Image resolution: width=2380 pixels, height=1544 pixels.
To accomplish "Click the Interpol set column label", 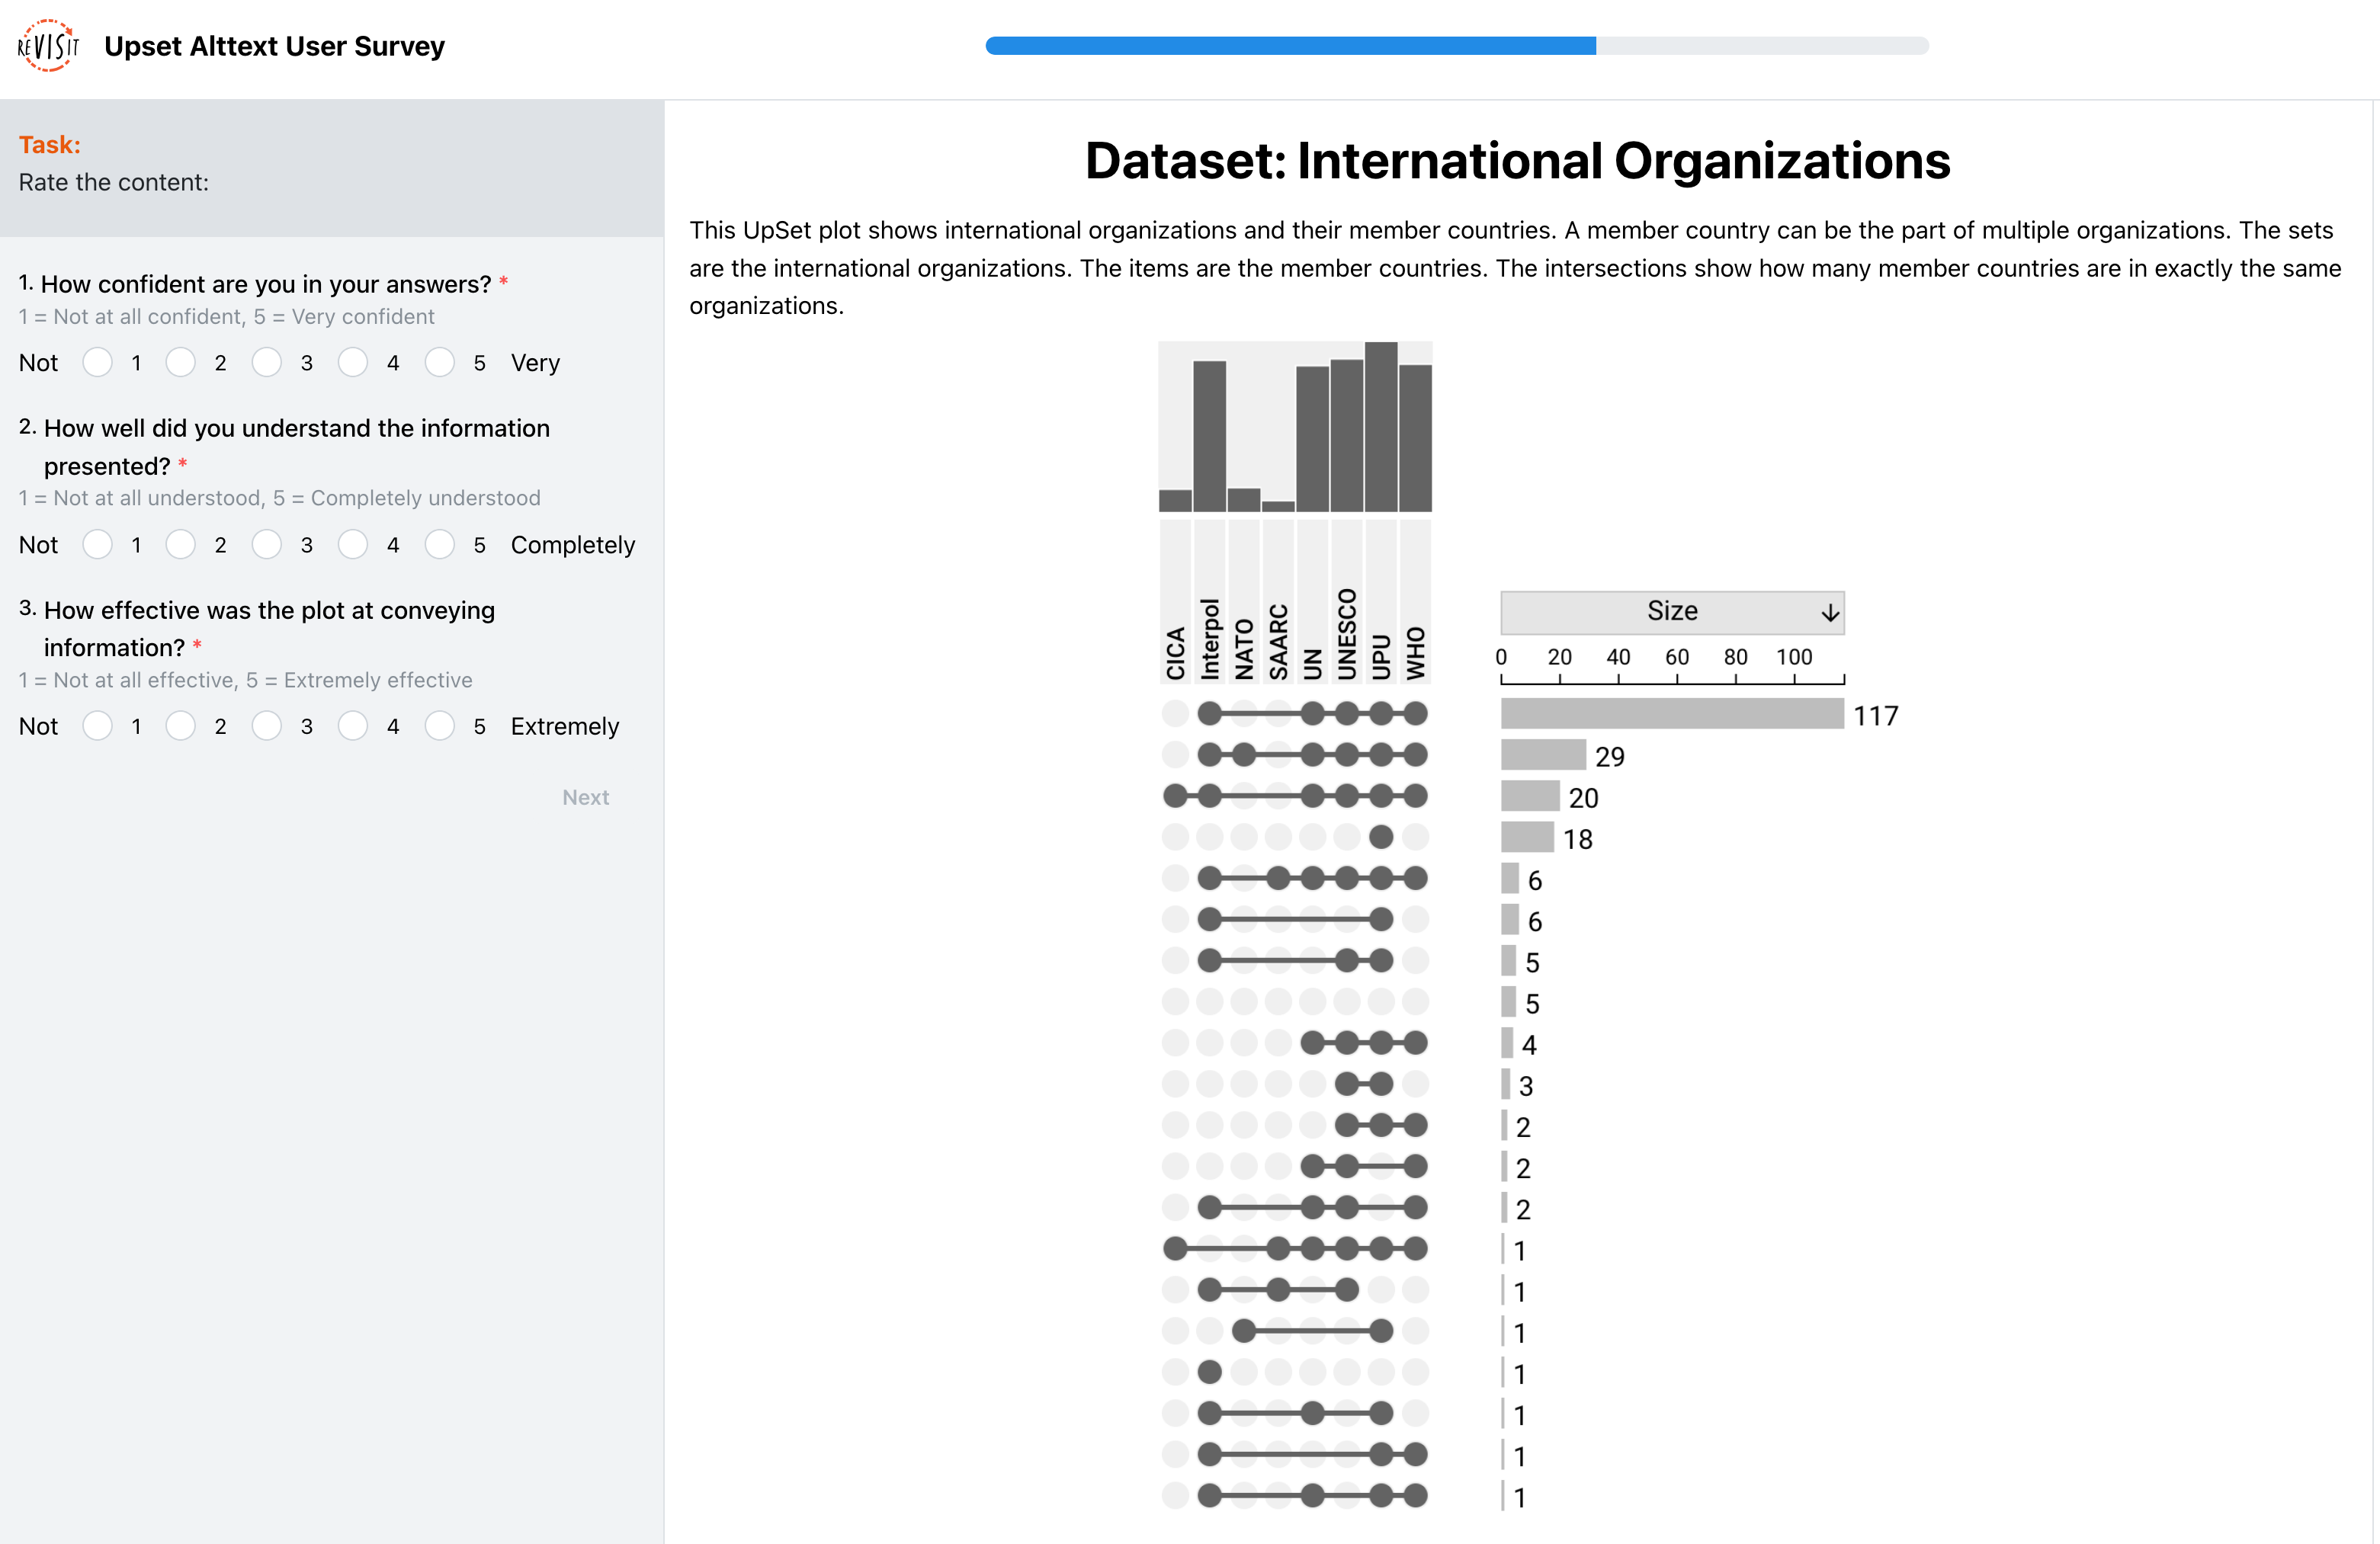I will point(1209,639).
